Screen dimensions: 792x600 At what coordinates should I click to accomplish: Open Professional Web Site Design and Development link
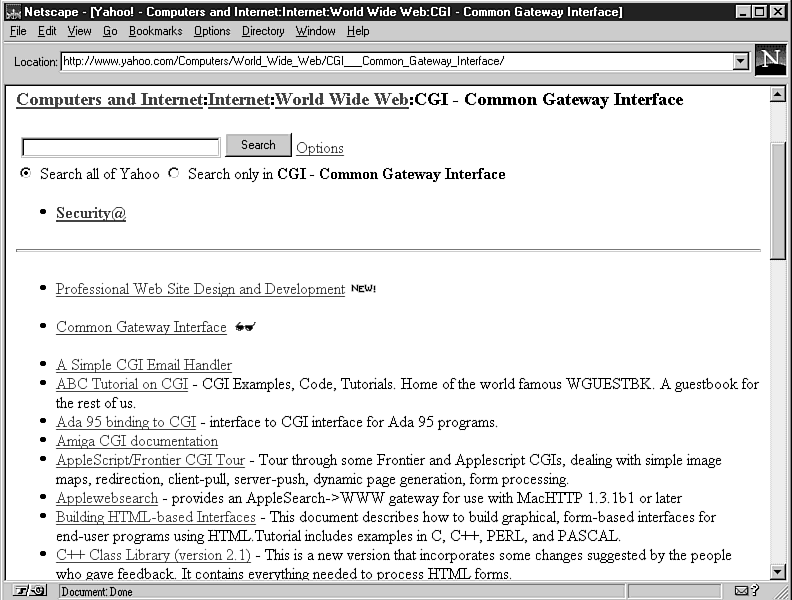200,289
